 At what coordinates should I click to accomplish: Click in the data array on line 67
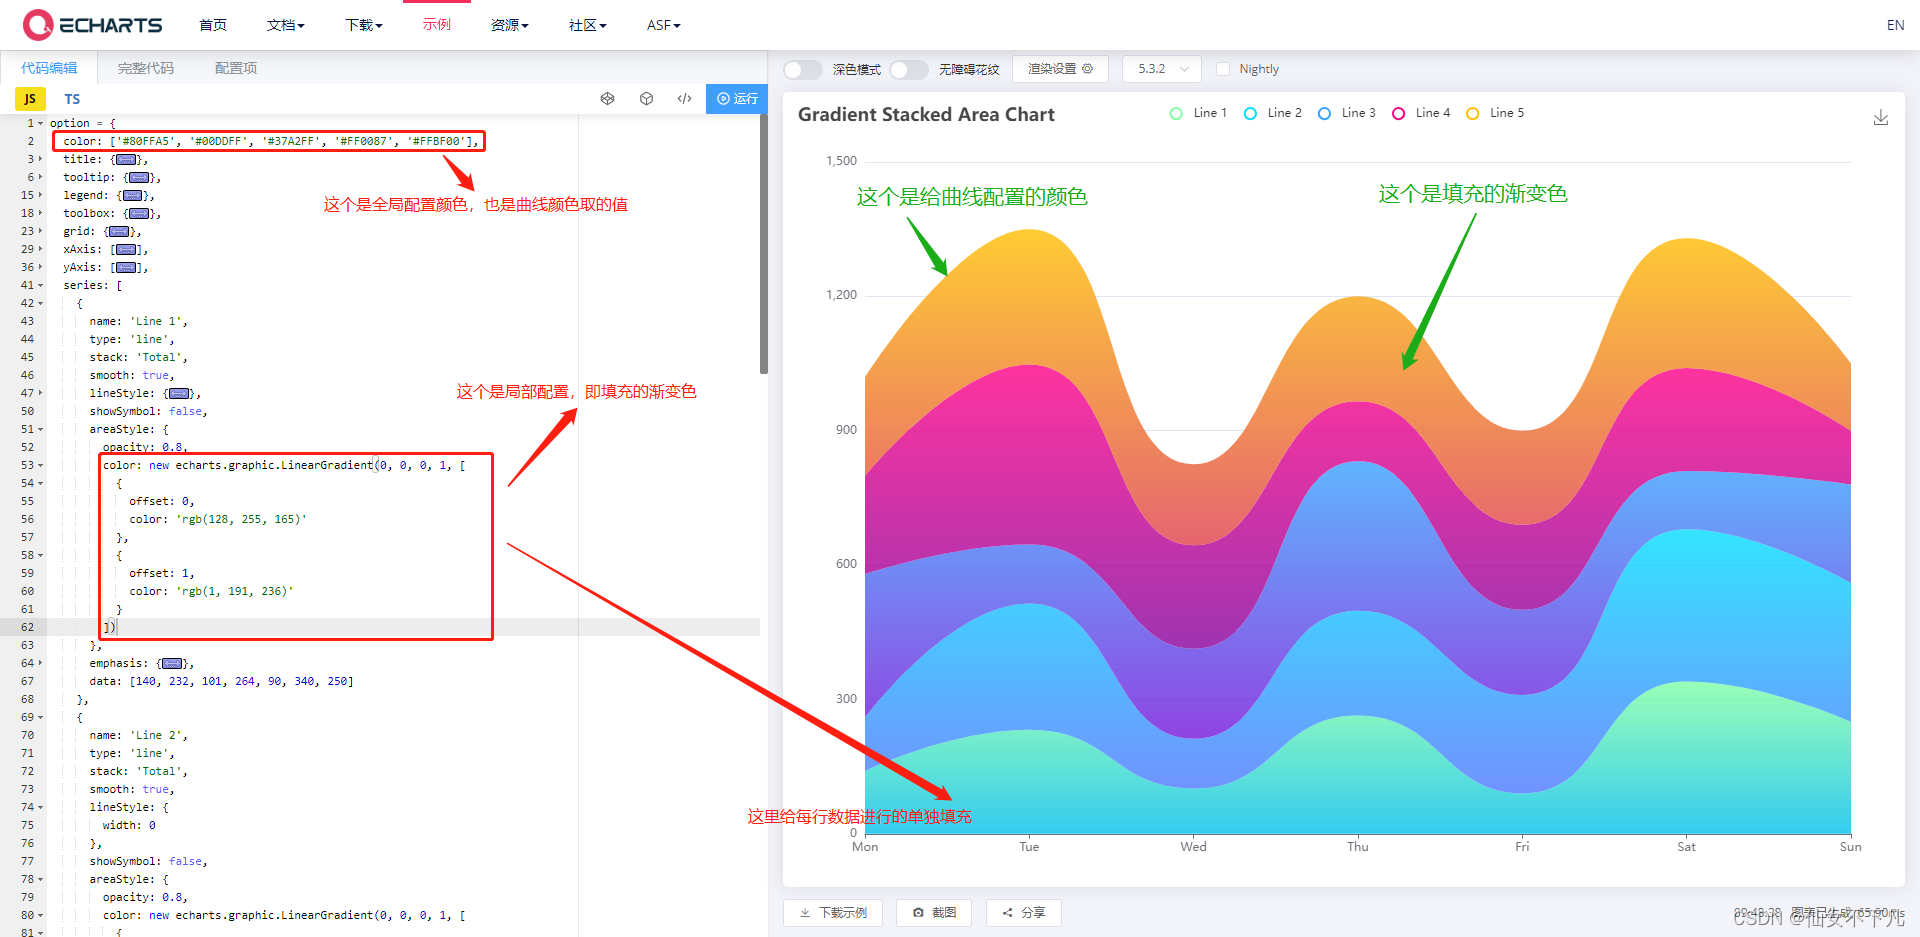pos(240,681)
